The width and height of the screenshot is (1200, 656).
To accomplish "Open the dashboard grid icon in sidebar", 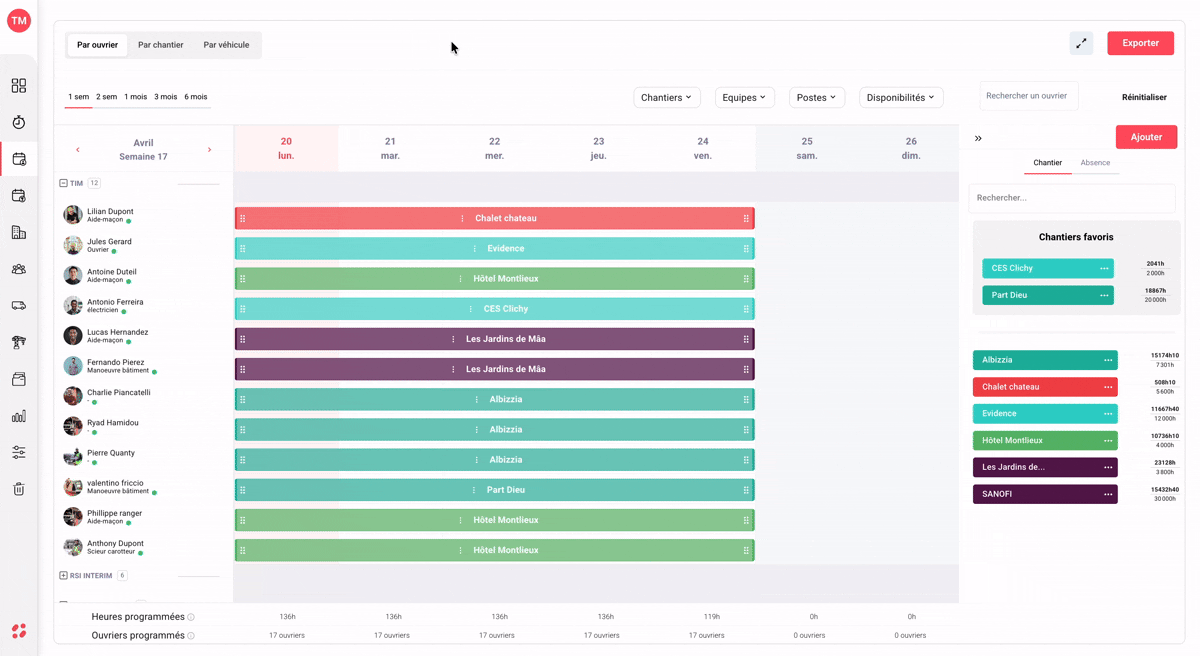I will (19, 86).
